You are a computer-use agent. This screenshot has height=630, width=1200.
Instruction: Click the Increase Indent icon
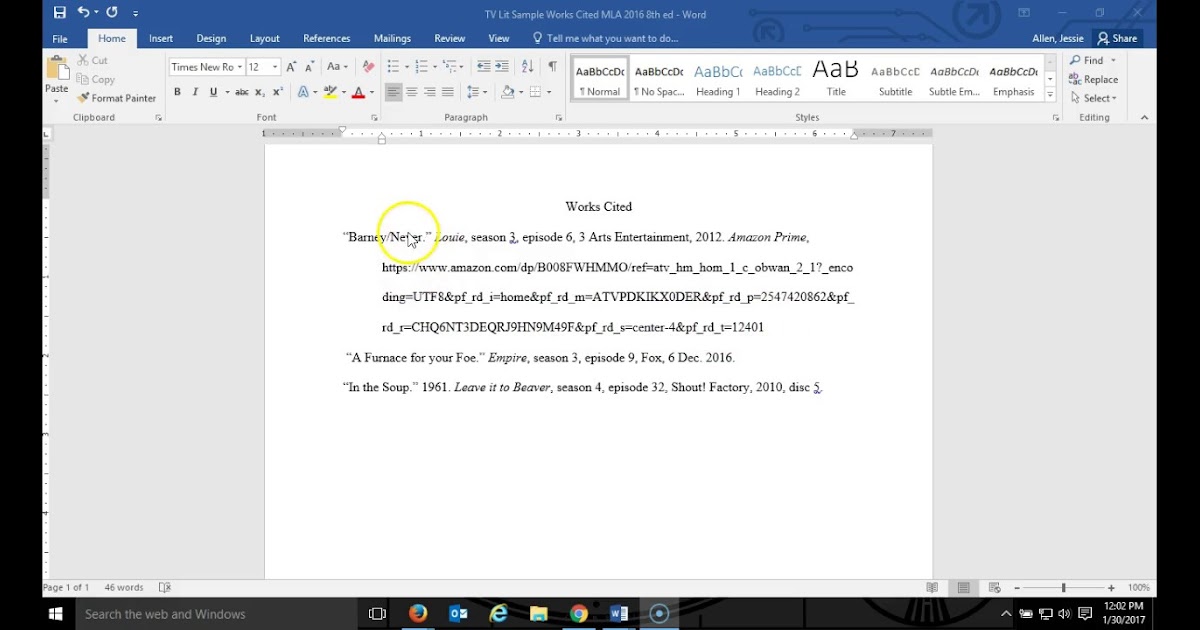click(503, 67)
